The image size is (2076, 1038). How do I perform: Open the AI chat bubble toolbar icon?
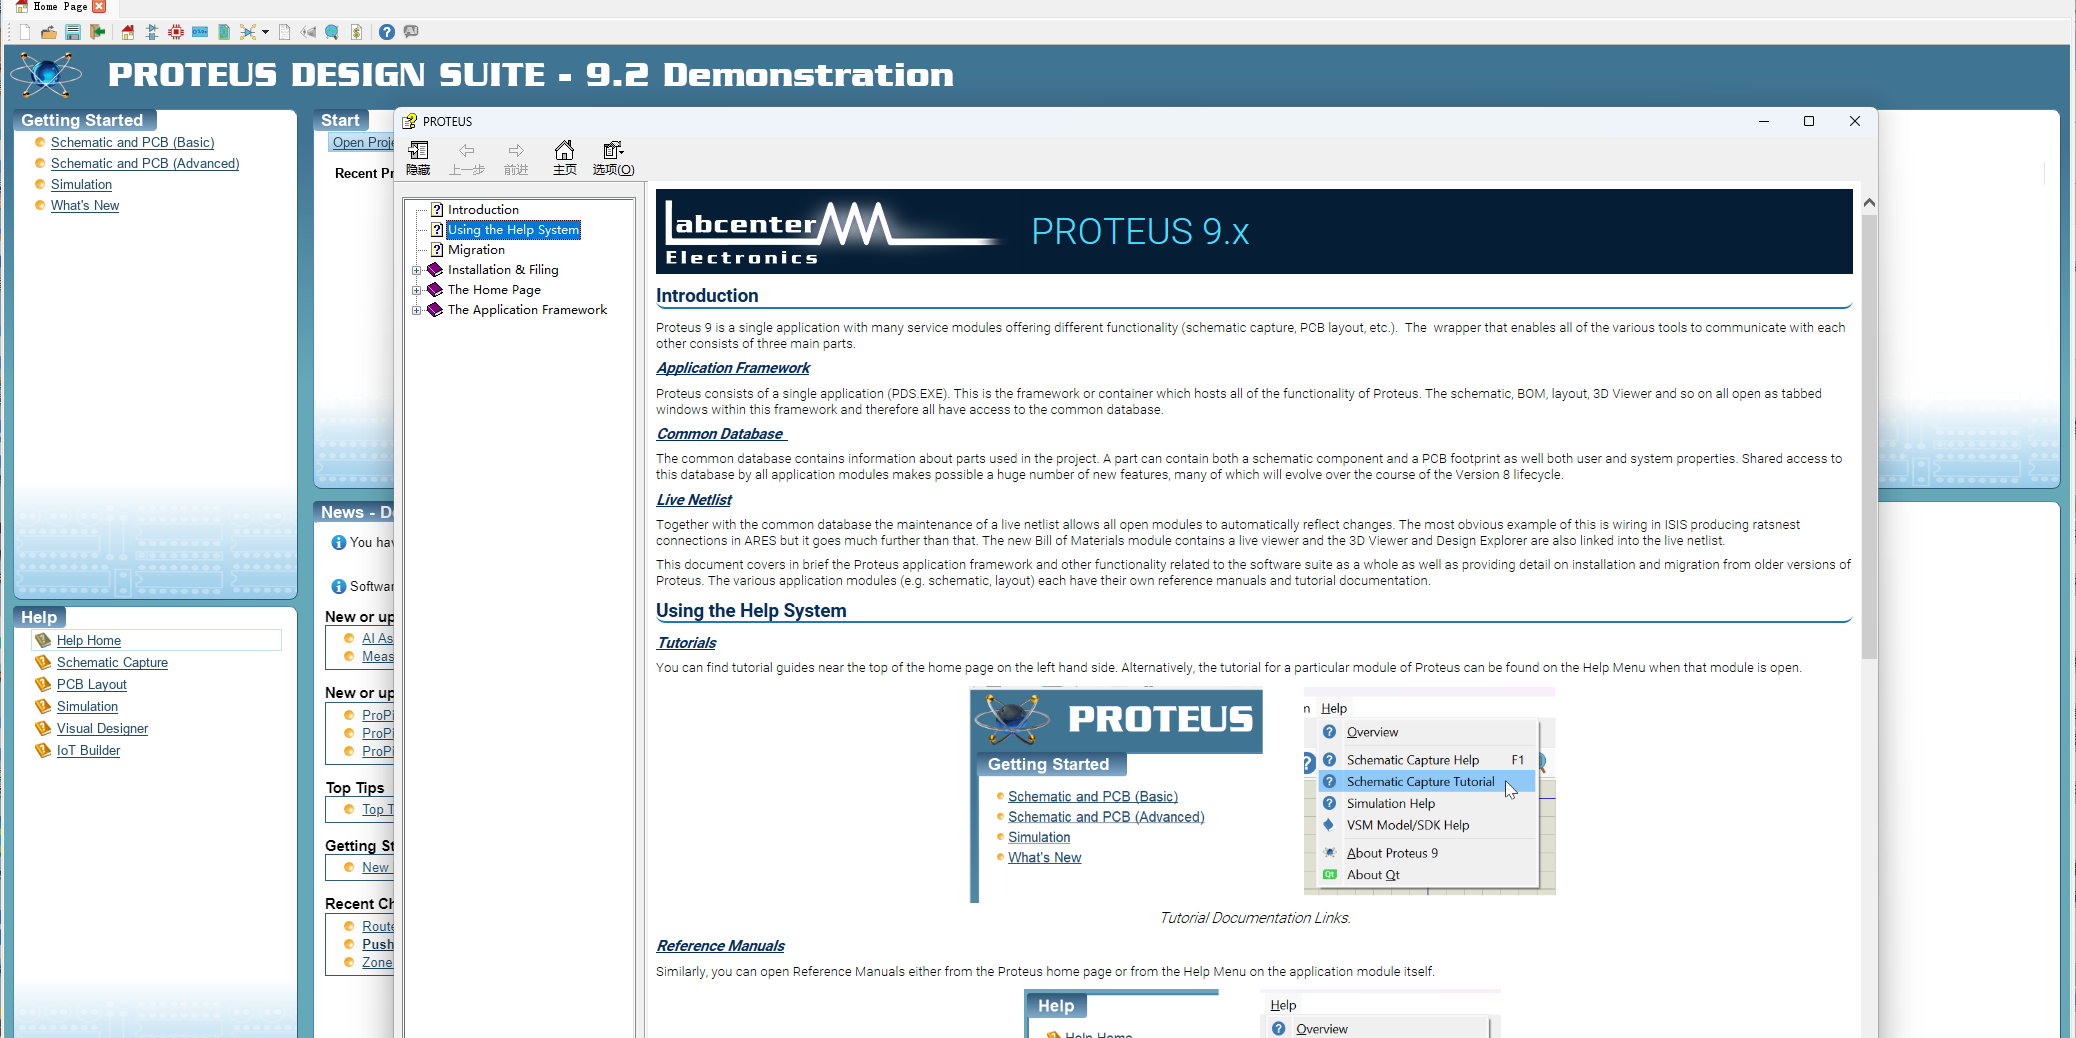pos(411,32)
